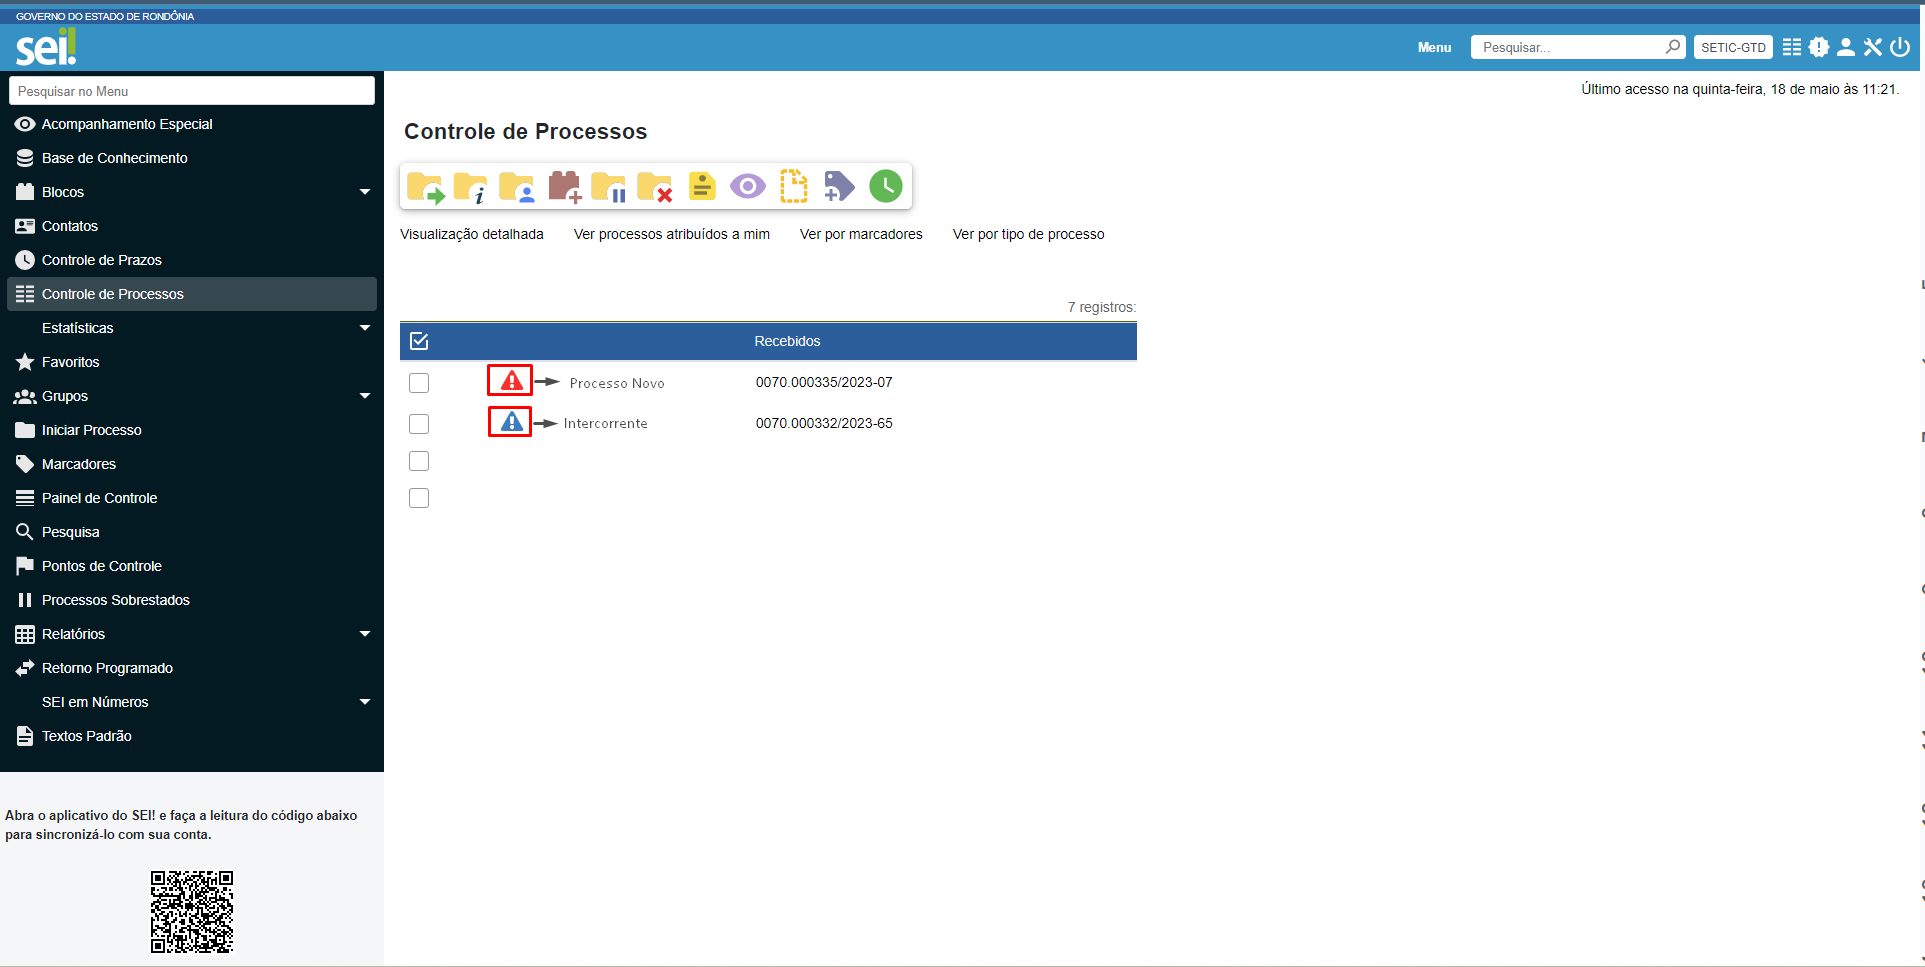Click the magnifier icon in header search box

click(x=1672, y=47)
